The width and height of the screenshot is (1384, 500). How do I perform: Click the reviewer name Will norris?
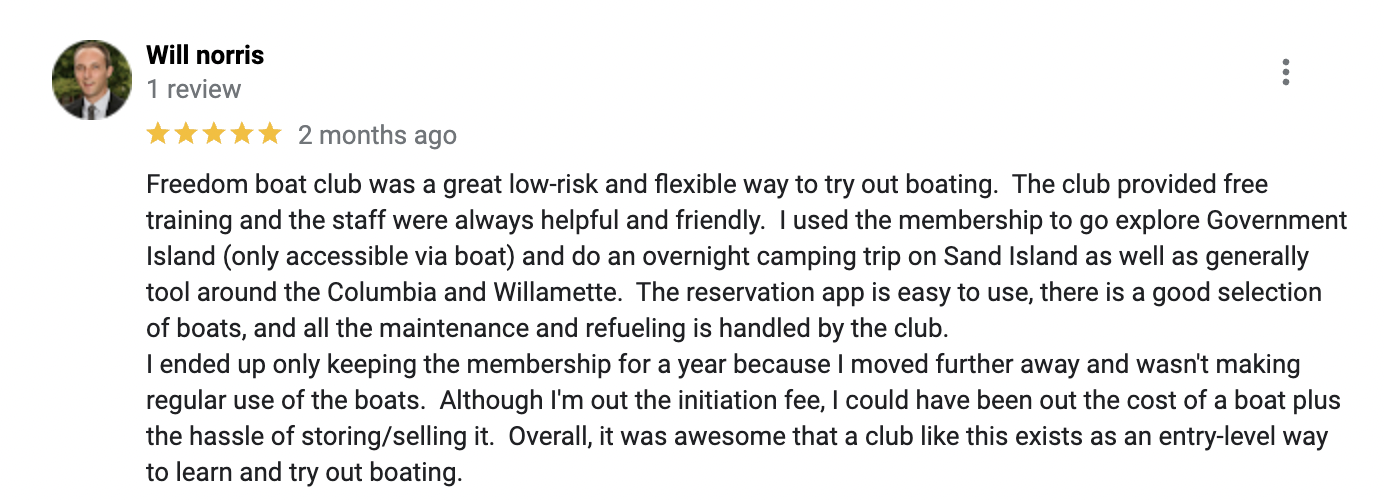(x=205, y=54)
